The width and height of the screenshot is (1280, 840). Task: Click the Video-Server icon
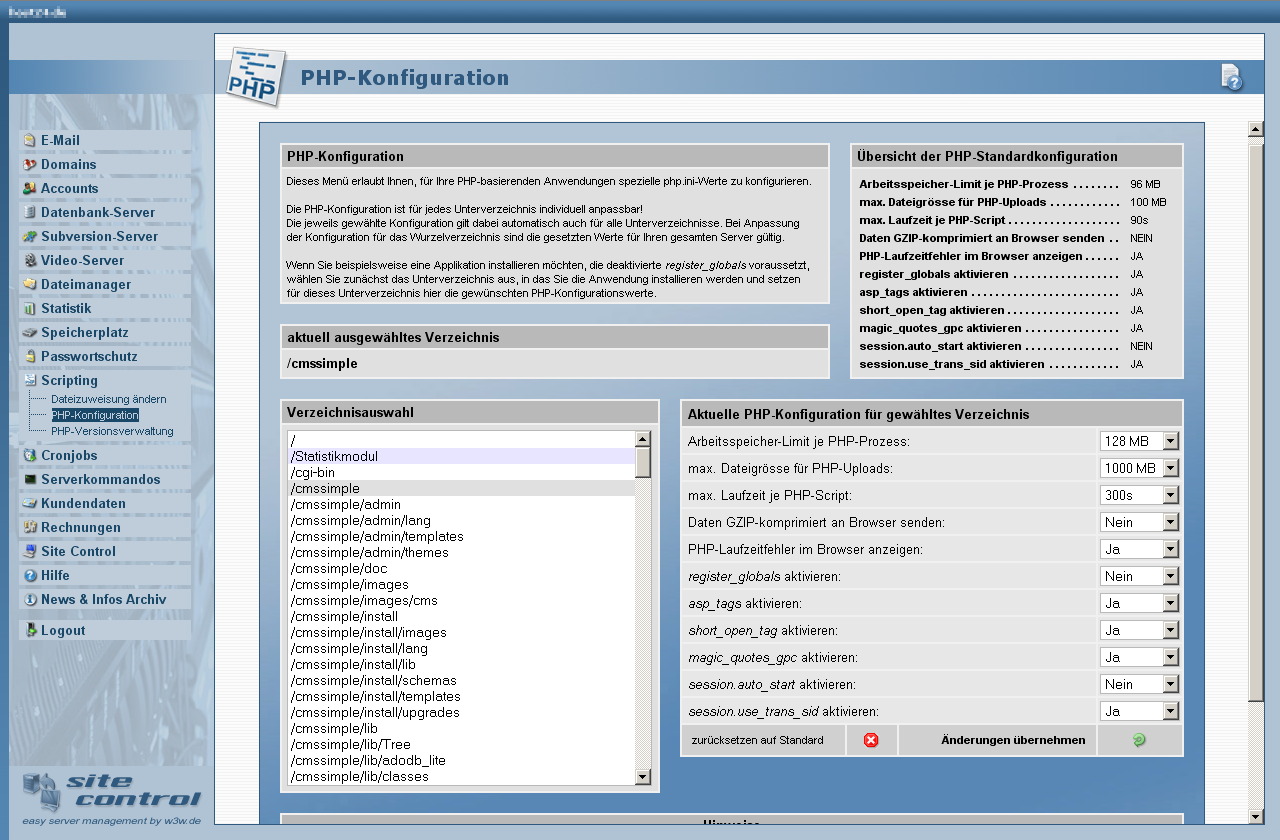[x=31, y=260]
